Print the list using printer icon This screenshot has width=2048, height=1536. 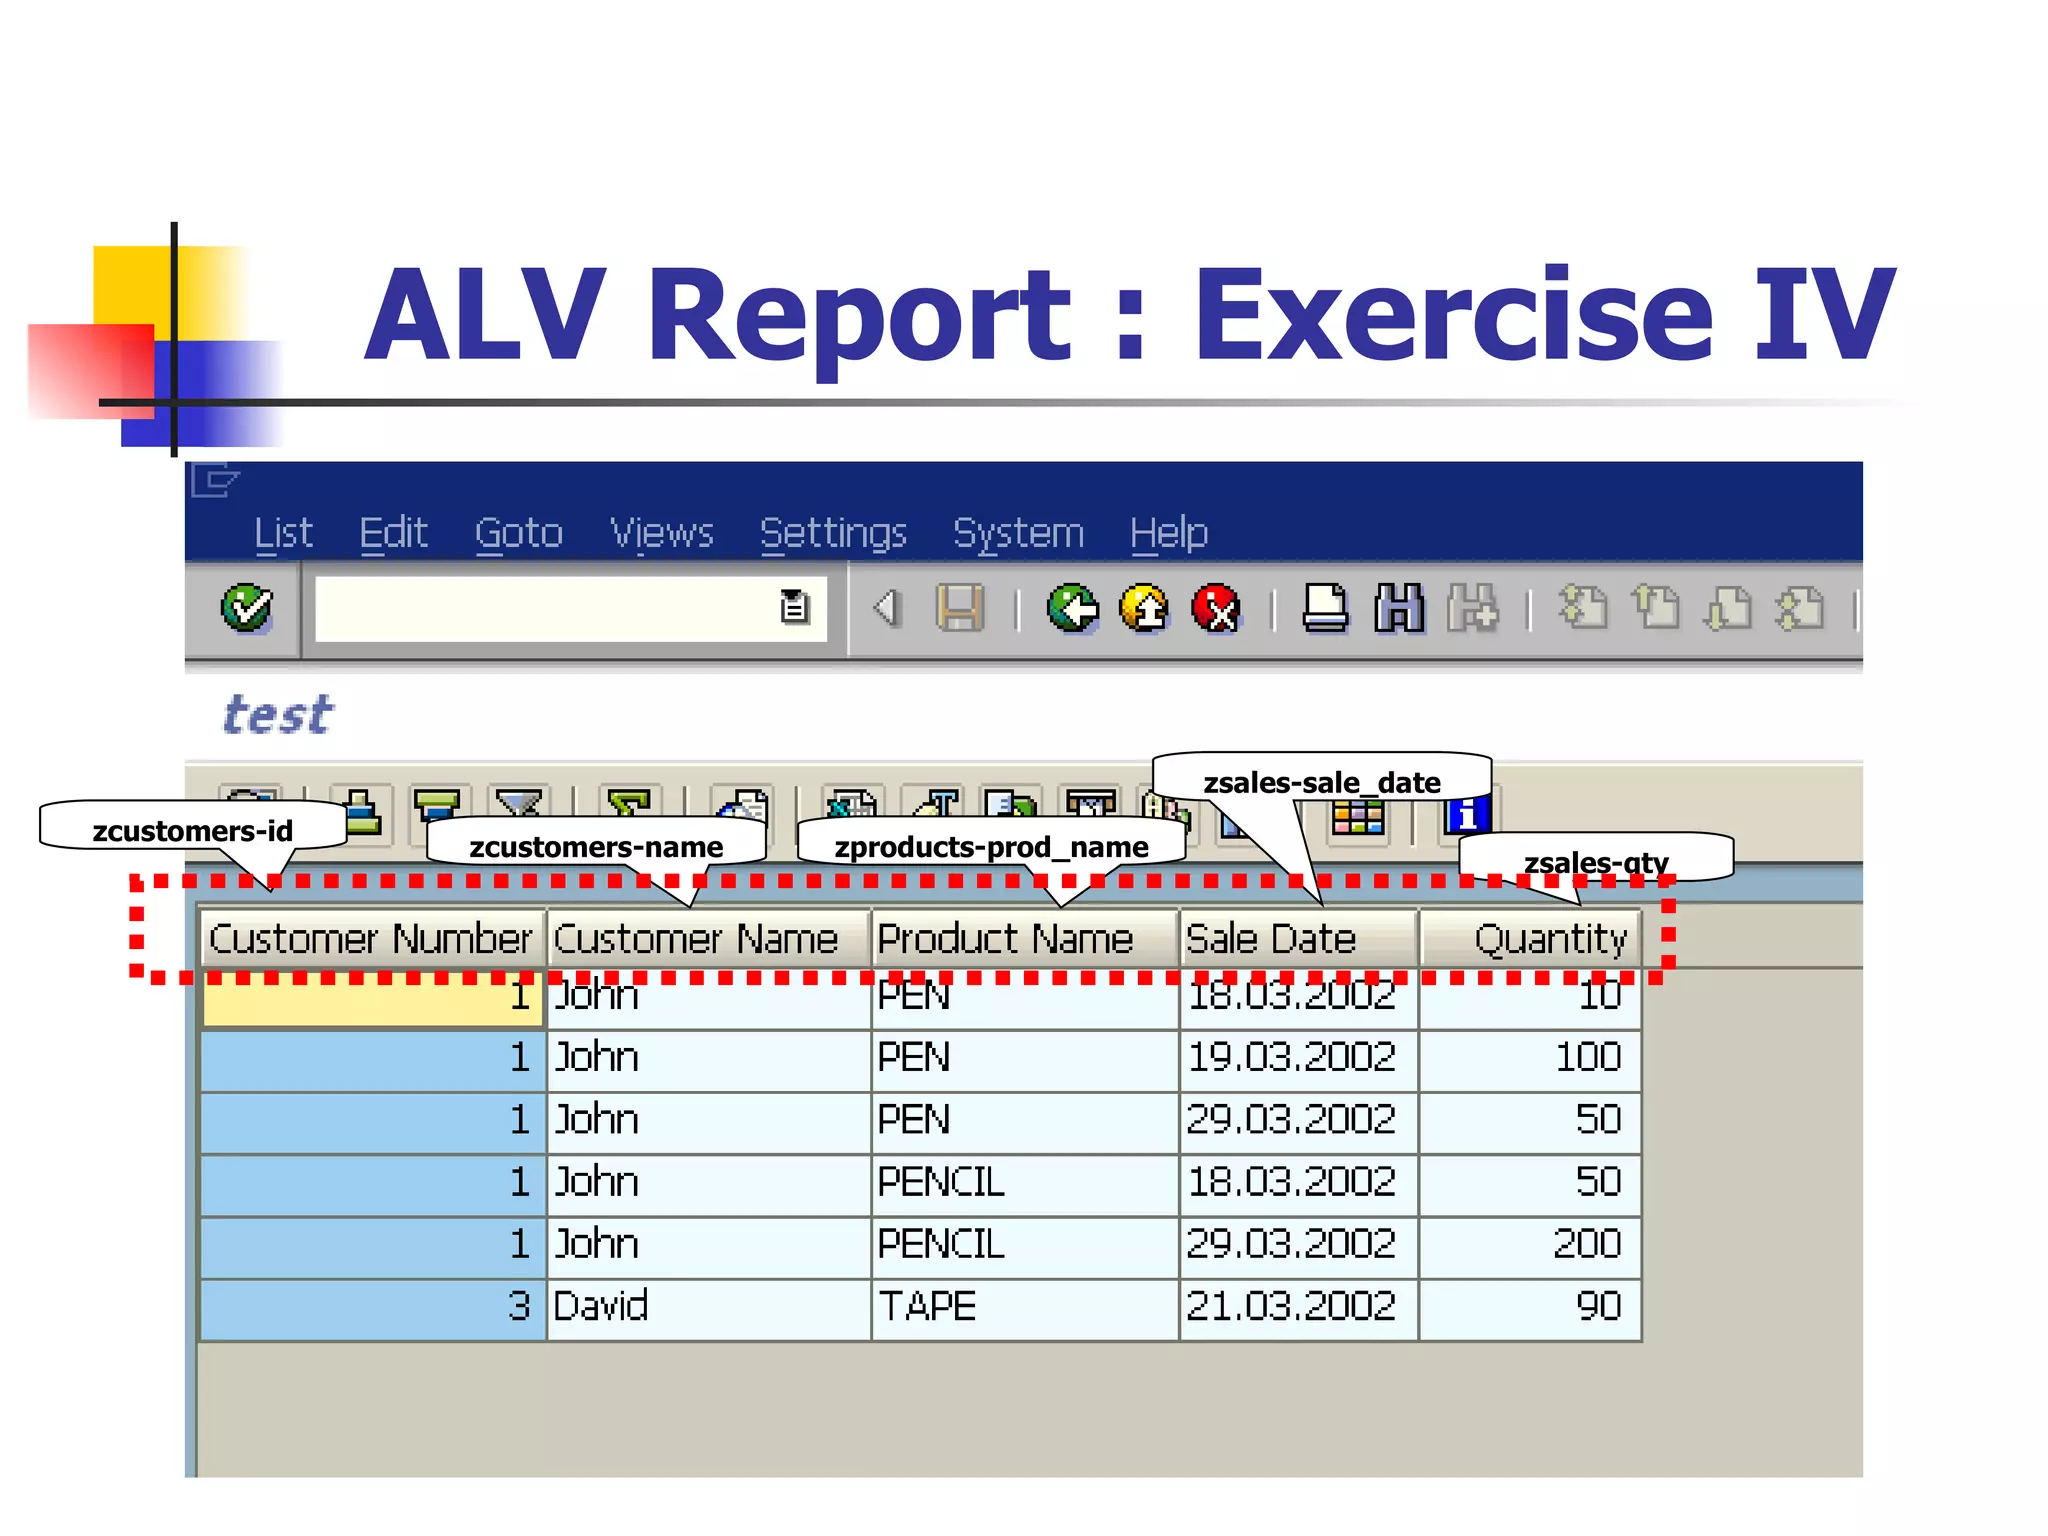coord(1325,608)
